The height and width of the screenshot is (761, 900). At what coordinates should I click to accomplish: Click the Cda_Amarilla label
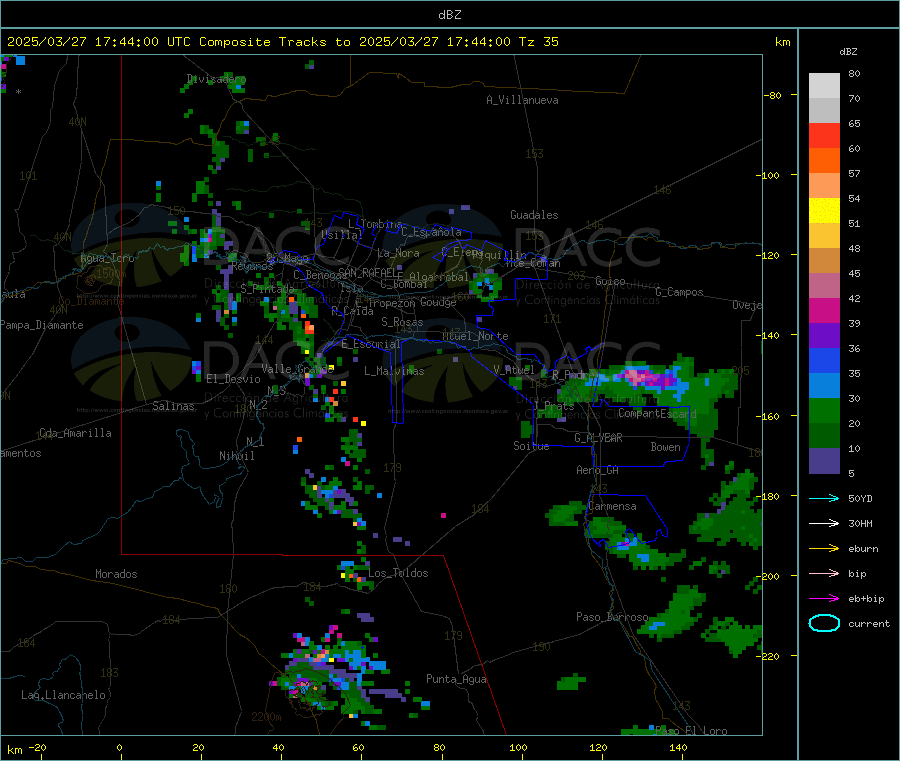(x=75, y=433)
